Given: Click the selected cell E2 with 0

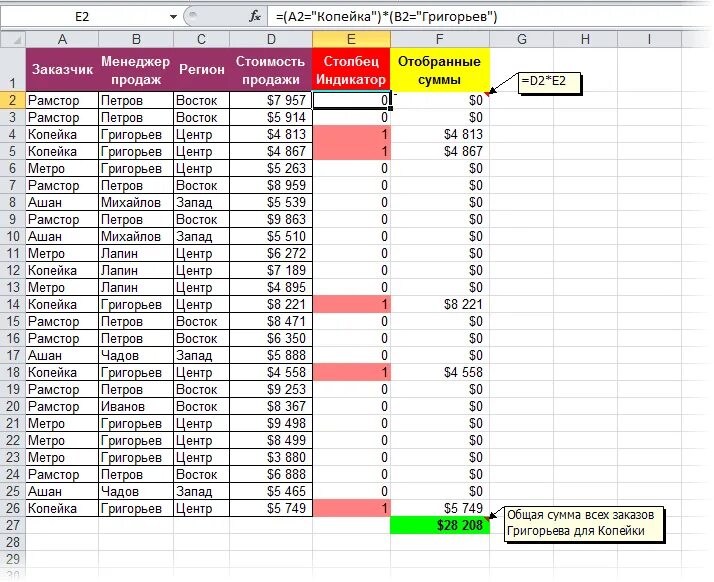Looking at the screenshot, I should [351, 100].
